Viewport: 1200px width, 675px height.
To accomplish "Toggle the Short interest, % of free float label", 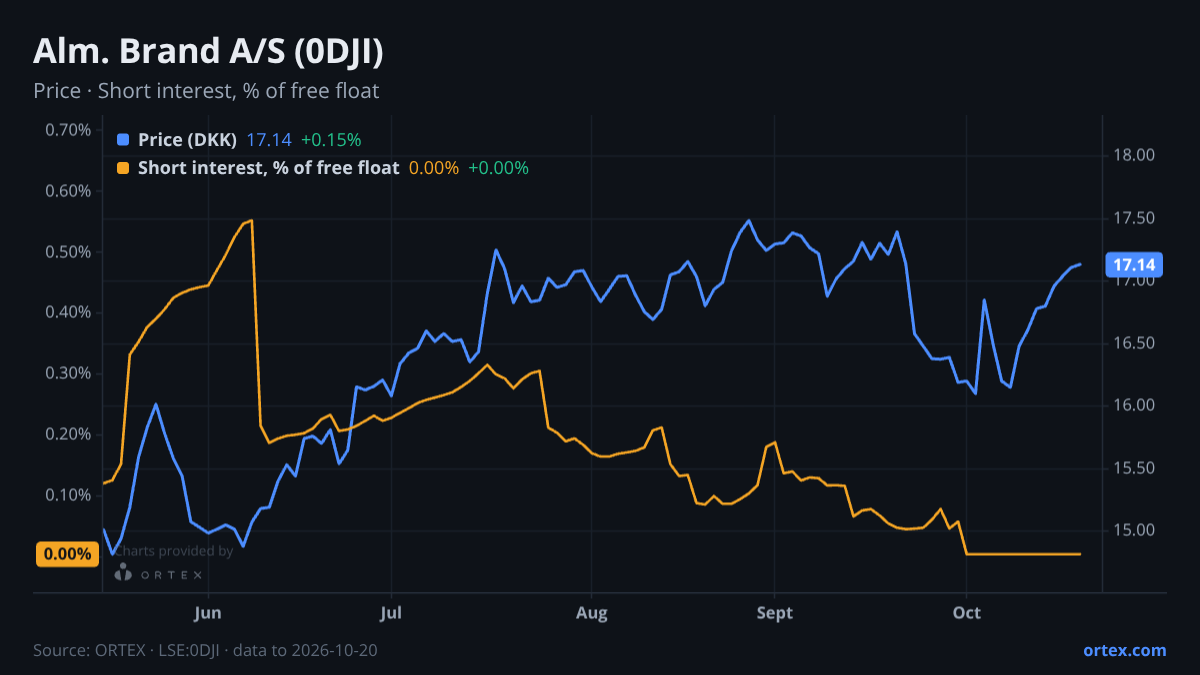I will click(268, 168).
